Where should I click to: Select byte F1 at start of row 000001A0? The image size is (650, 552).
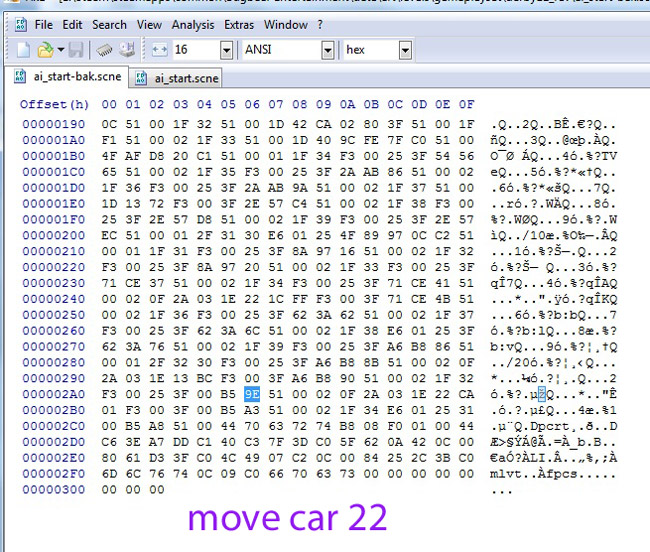pos(109,140)
